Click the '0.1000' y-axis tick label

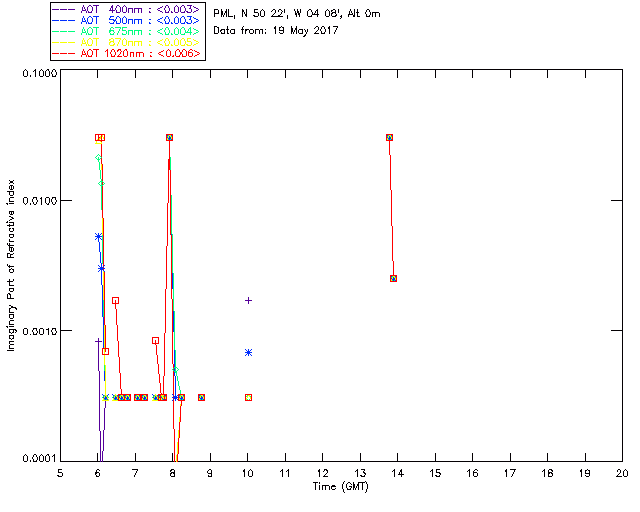pos(40,73)
